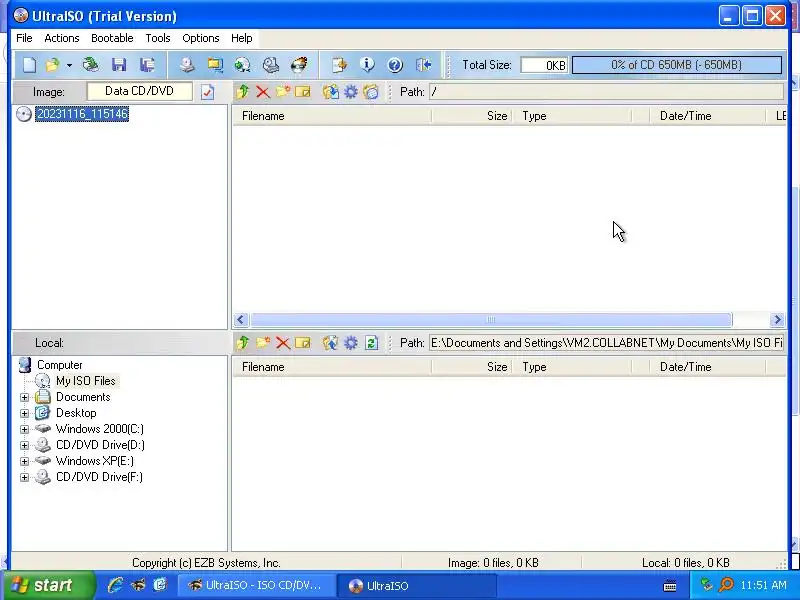Sort image file list by Size column

472,116
